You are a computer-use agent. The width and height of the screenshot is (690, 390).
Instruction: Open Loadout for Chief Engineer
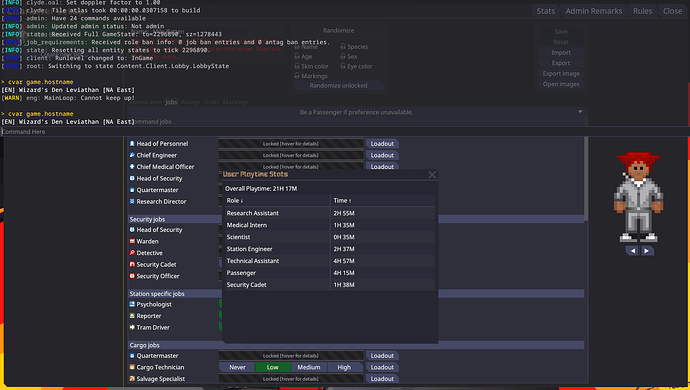tap(382, 155)
